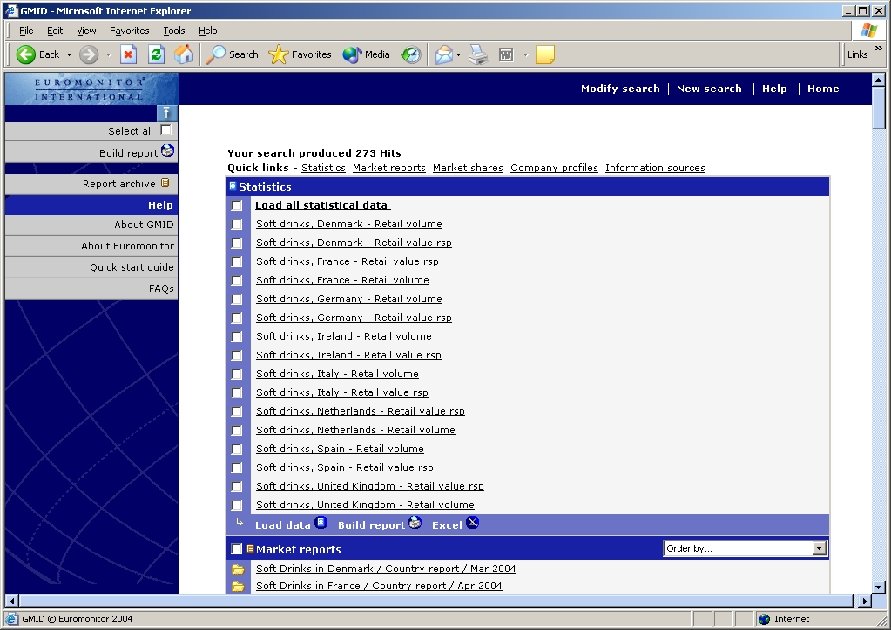Open the Information sources quick link
This screenshot has height=630, width=891.
coord(655,168)
